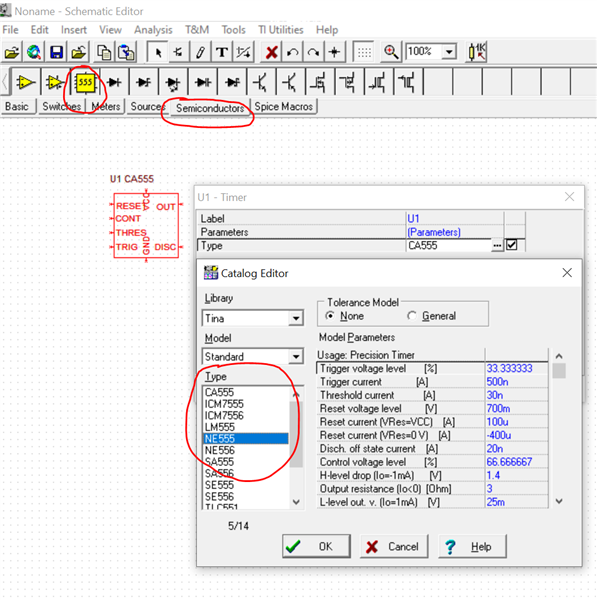Switch to the Basic tab

coord(17,107)
